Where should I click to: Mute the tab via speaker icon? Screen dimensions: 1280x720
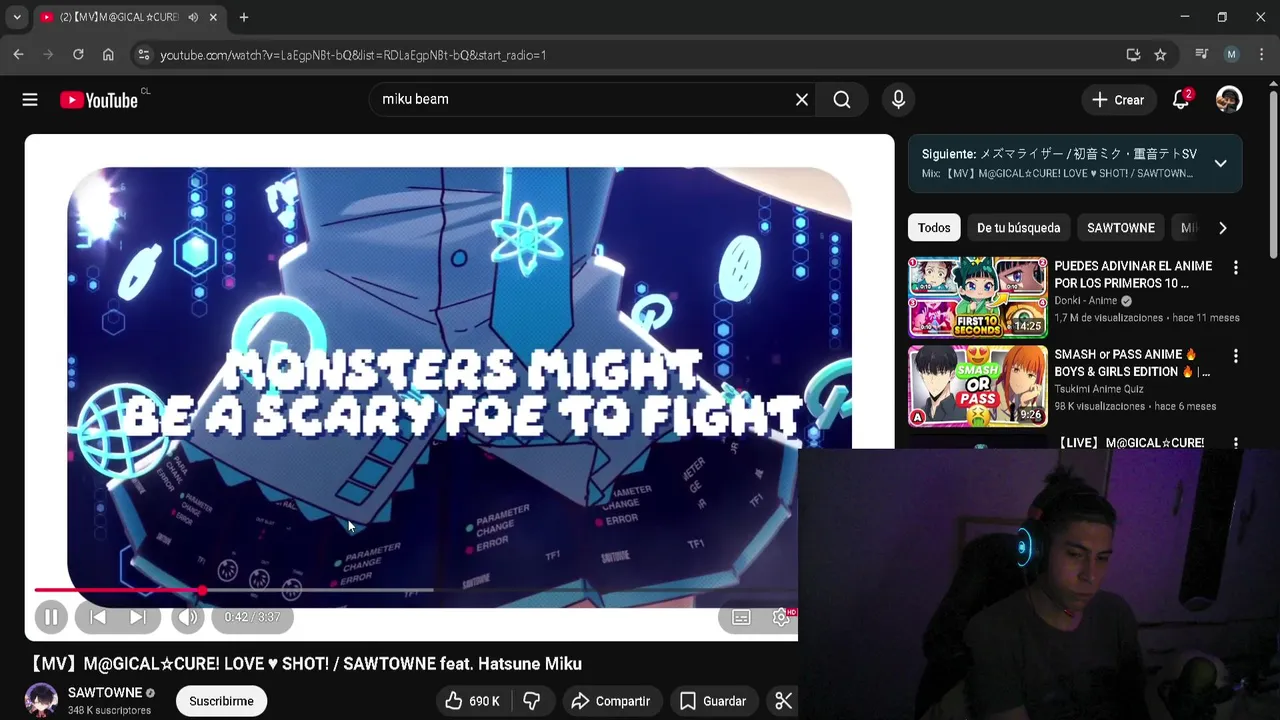[193, 17]
